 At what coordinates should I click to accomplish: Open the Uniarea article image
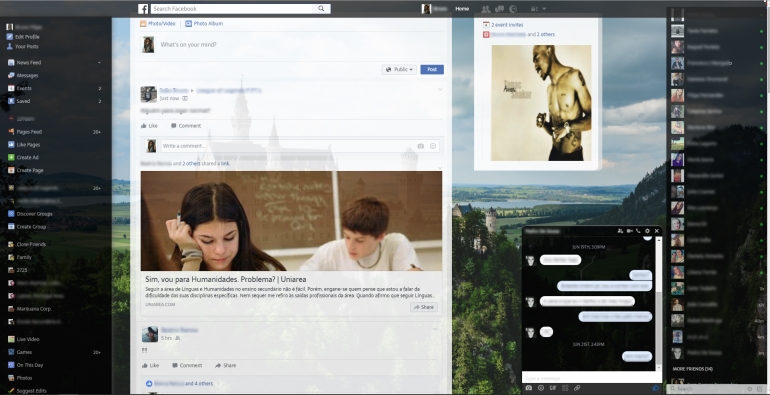[291, 221]
